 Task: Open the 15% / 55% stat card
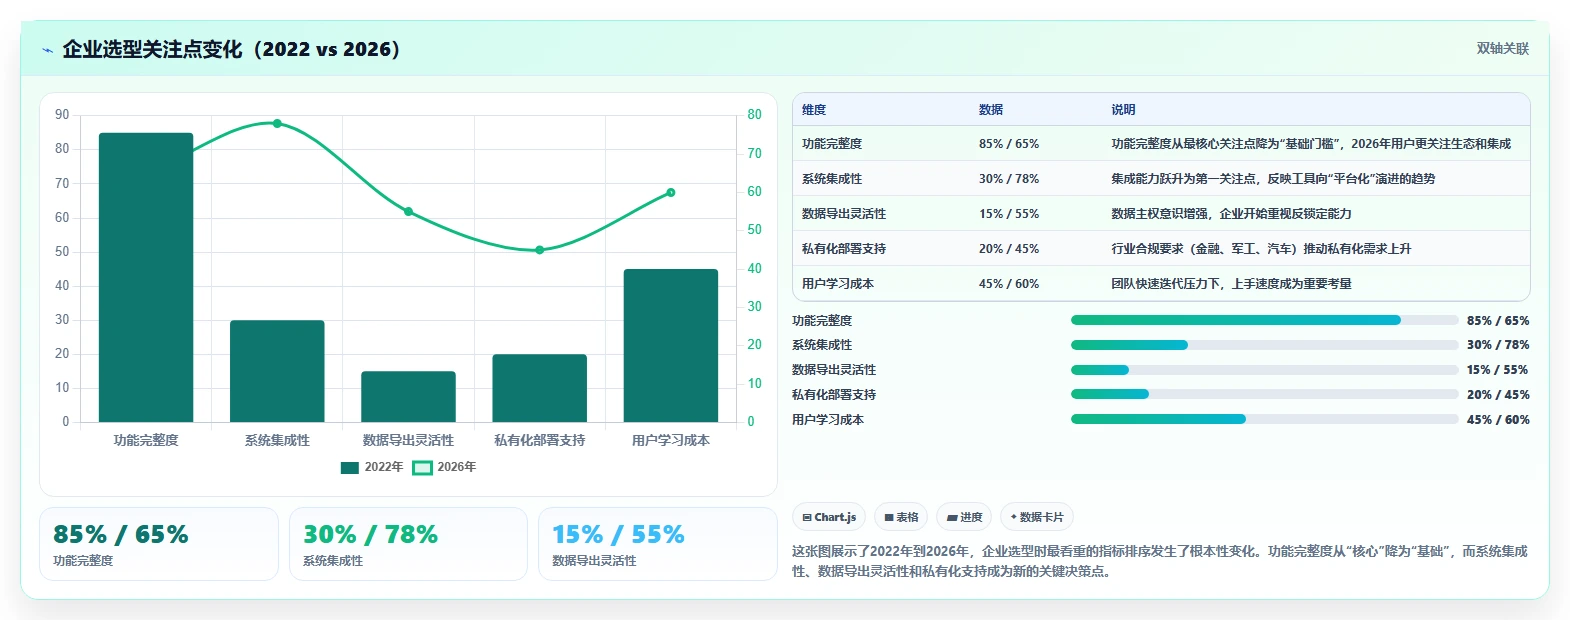(657, 544)
